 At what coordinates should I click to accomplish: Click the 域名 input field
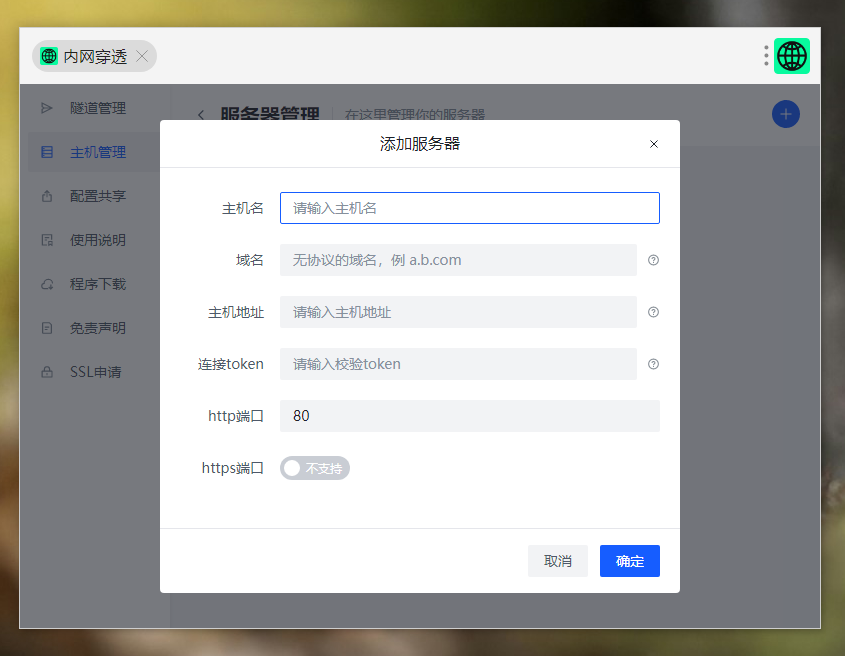[458, 260]
